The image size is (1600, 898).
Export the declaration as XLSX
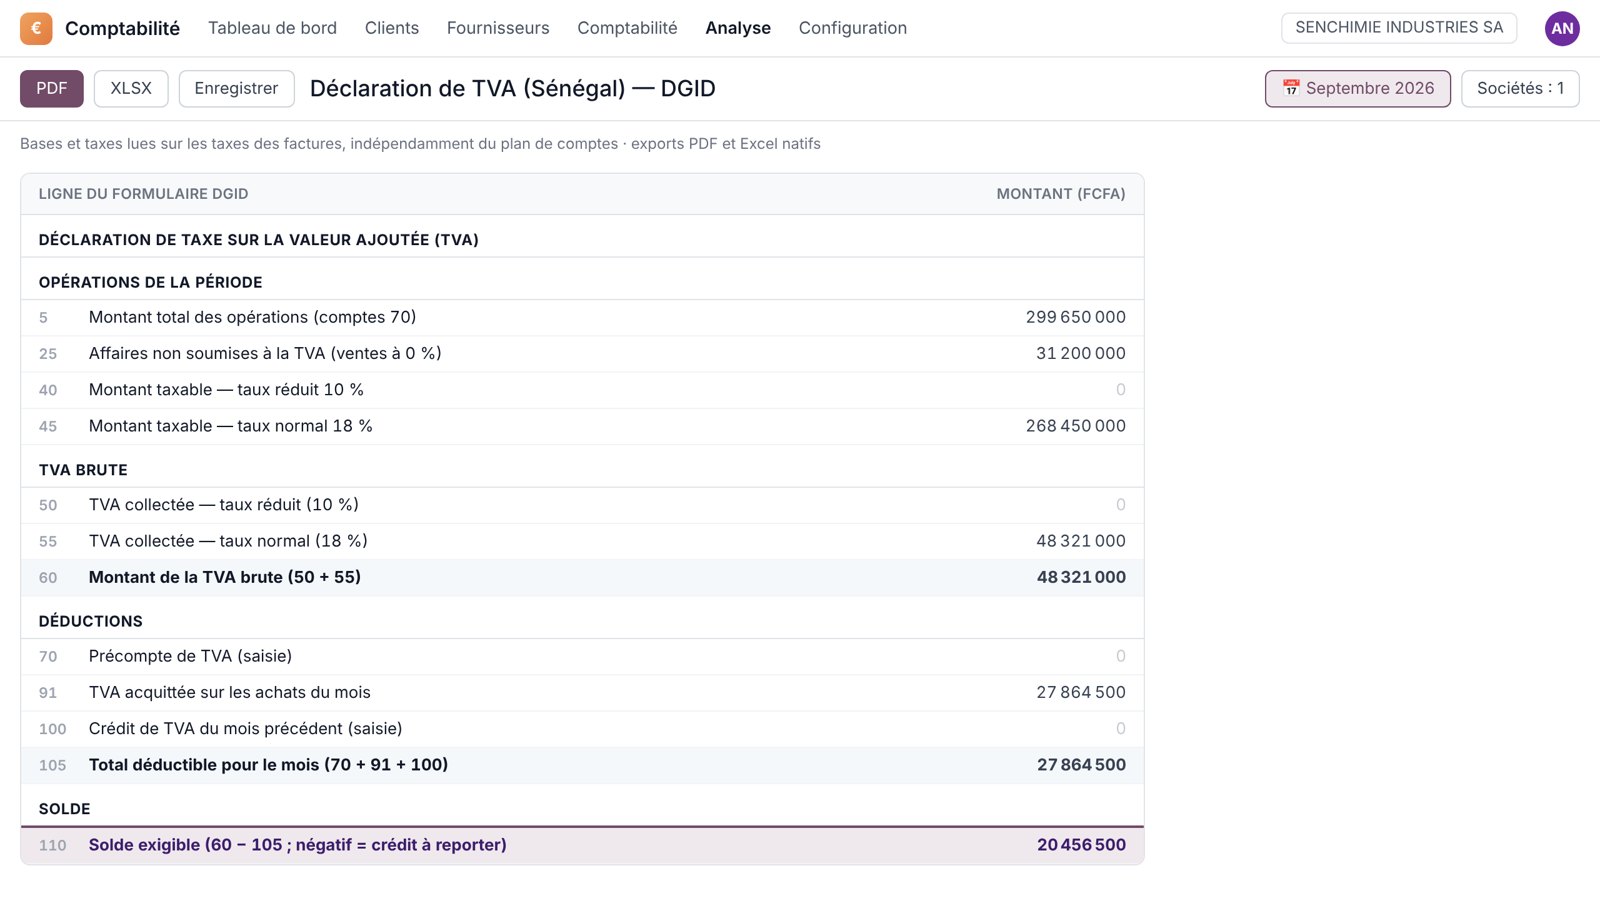tap(131, 88)
